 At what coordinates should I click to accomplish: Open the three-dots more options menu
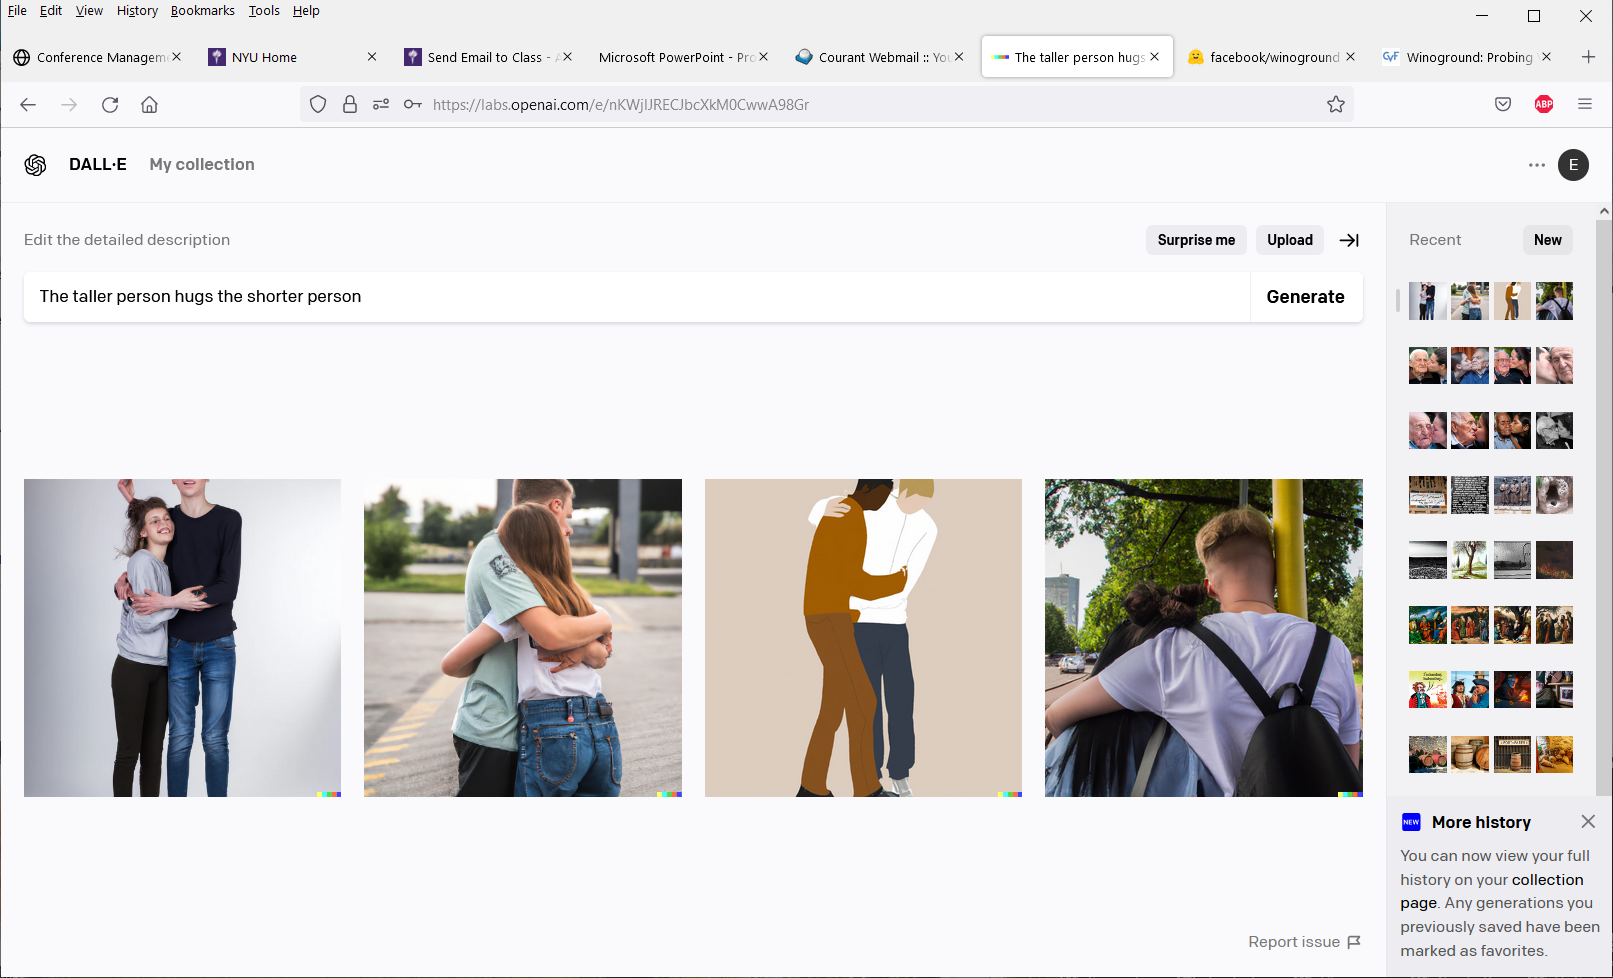[x=1536, y=165]
